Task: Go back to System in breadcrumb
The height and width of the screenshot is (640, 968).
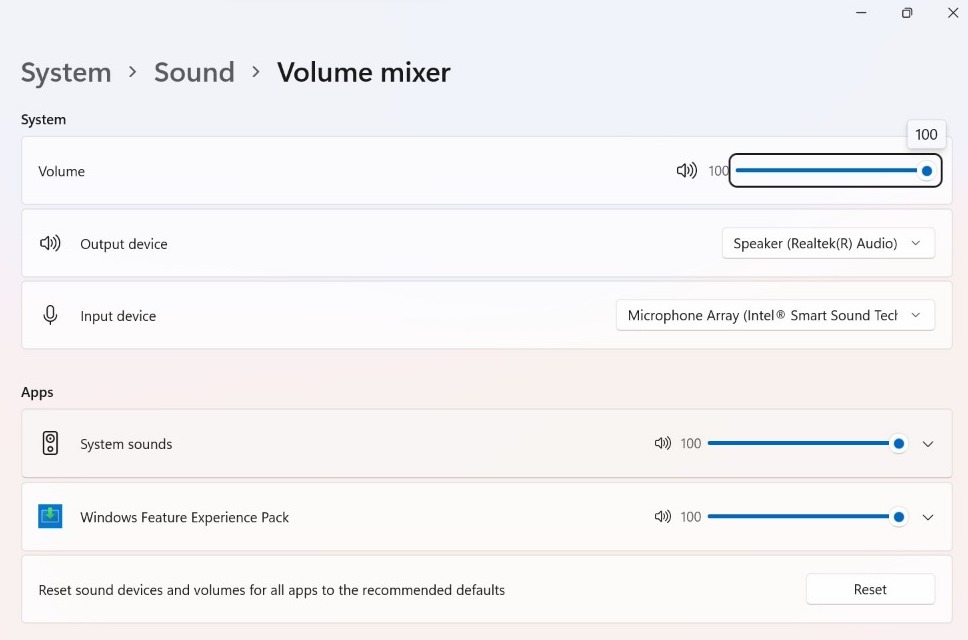Action: [66, 73]
